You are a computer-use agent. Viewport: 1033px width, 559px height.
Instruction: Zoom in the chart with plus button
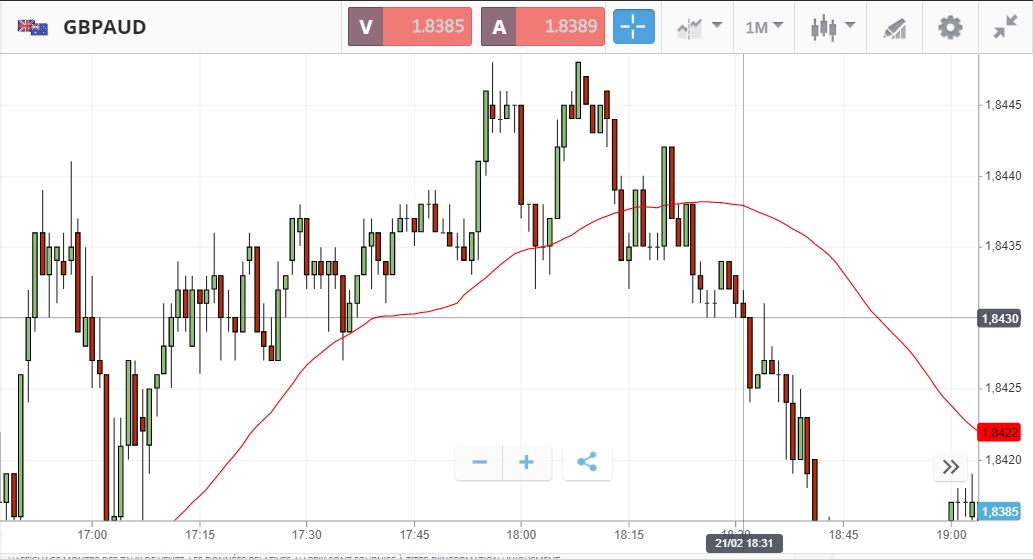tap(526, 462)
